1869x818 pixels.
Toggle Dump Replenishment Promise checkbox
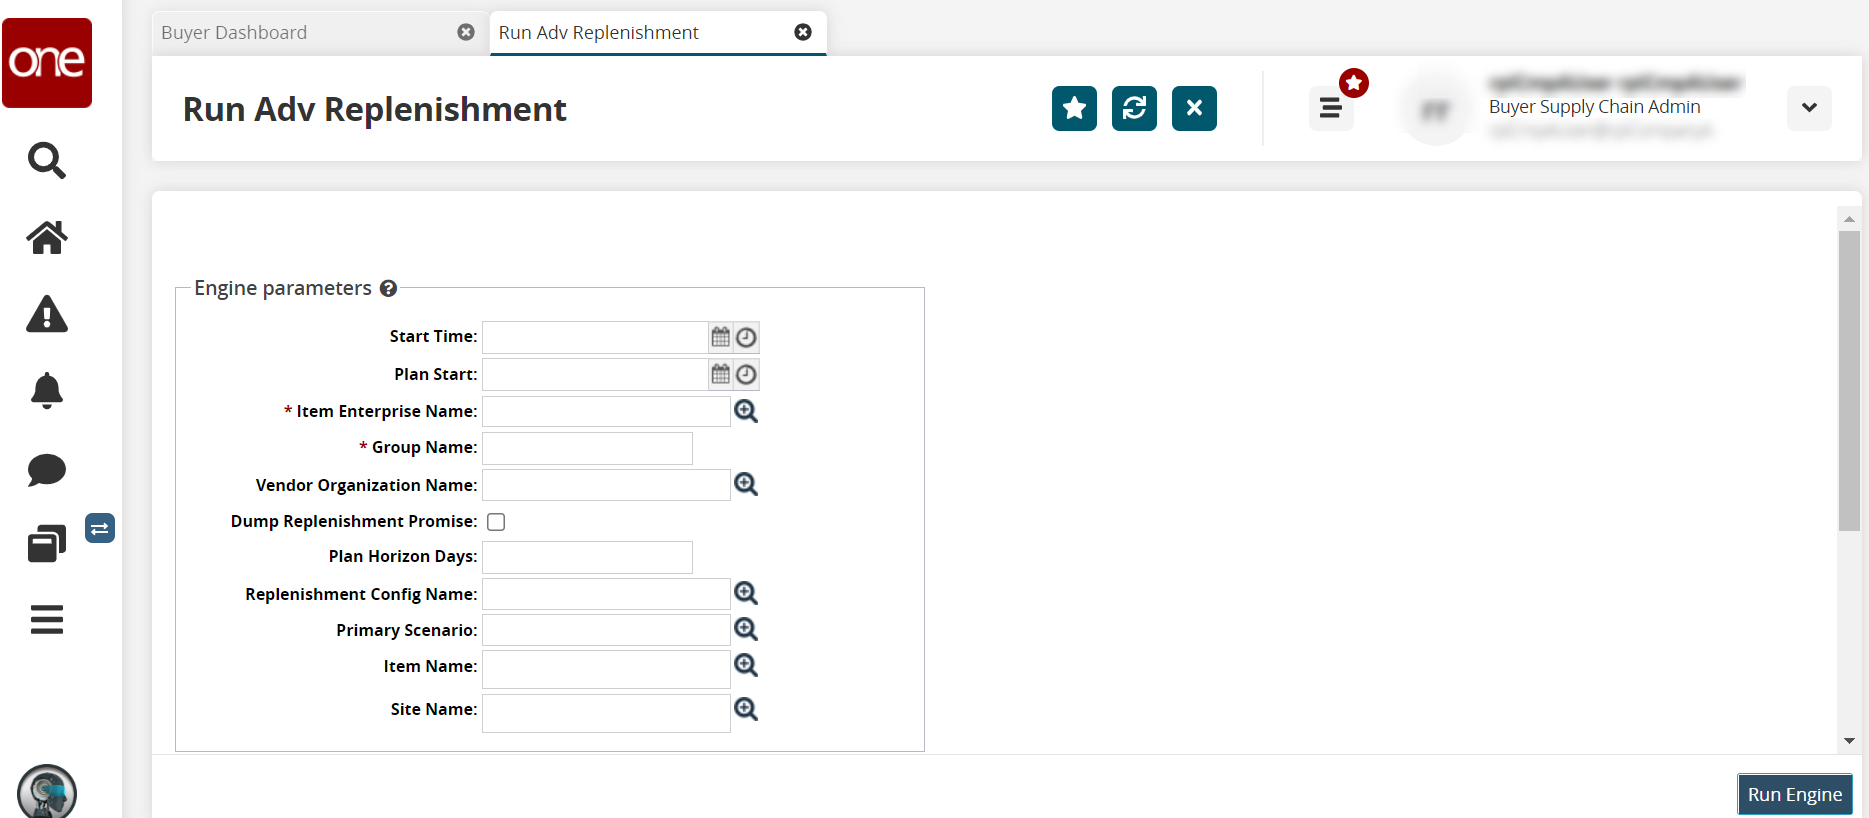point(496,522)
